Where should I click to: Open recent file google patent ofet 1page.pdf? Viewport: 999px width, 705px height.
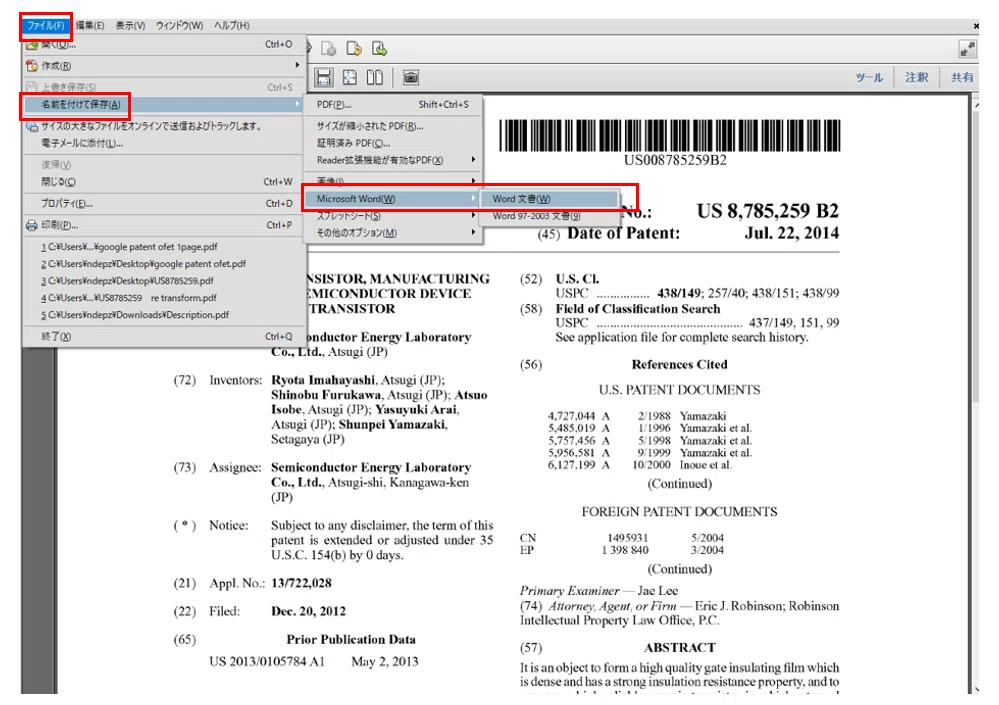(x=164, y=247)
